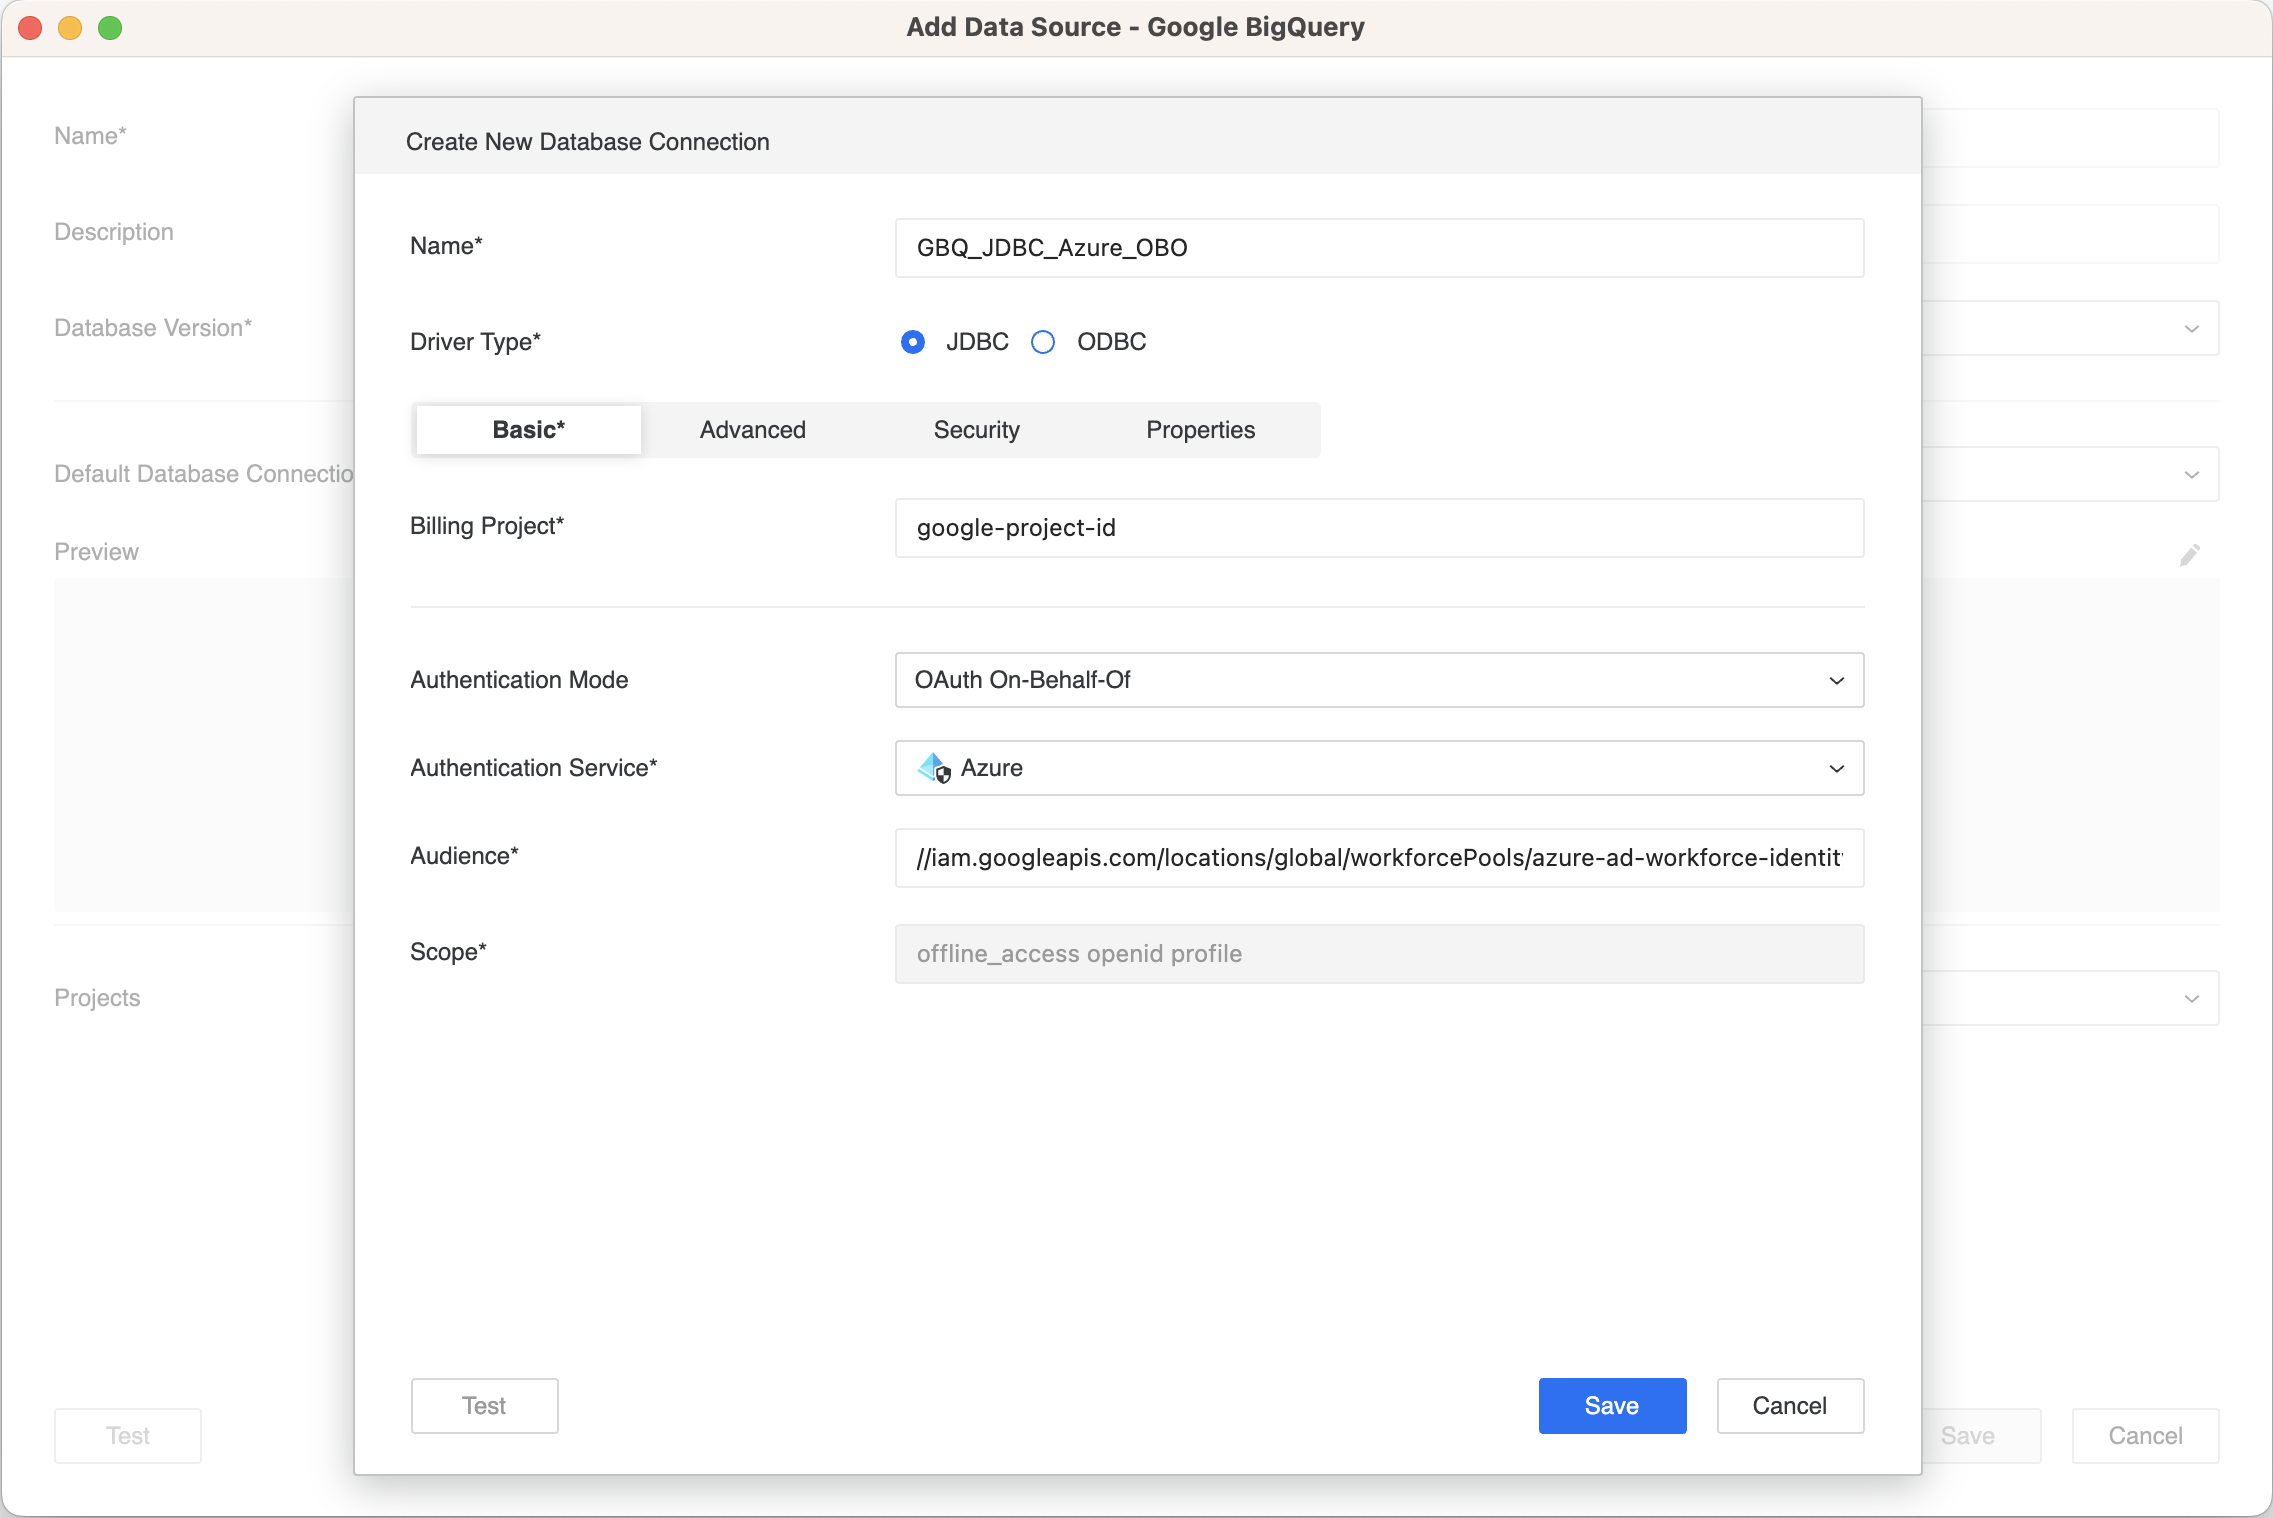Click the Billing Project text field
This screenshot has width=2273, height=1518.
pyautogui.click(x=1378, y=528)
